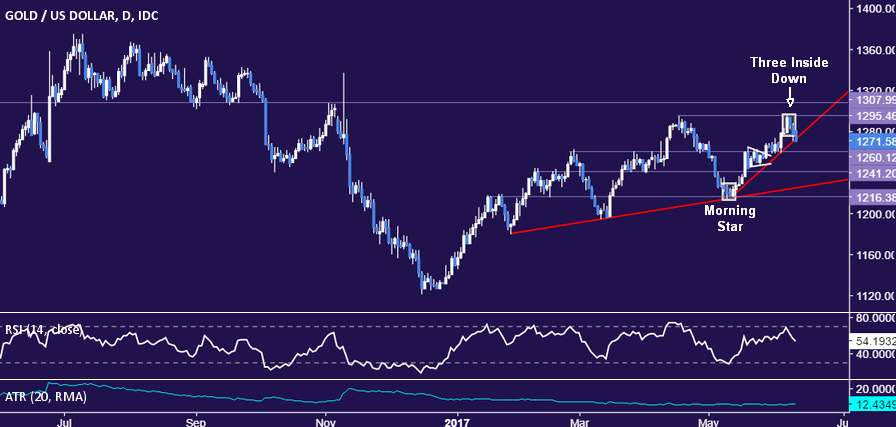Click the 1120.00 price axis value
The width and height of the screenshot is (896, 427).
(874, 296)
